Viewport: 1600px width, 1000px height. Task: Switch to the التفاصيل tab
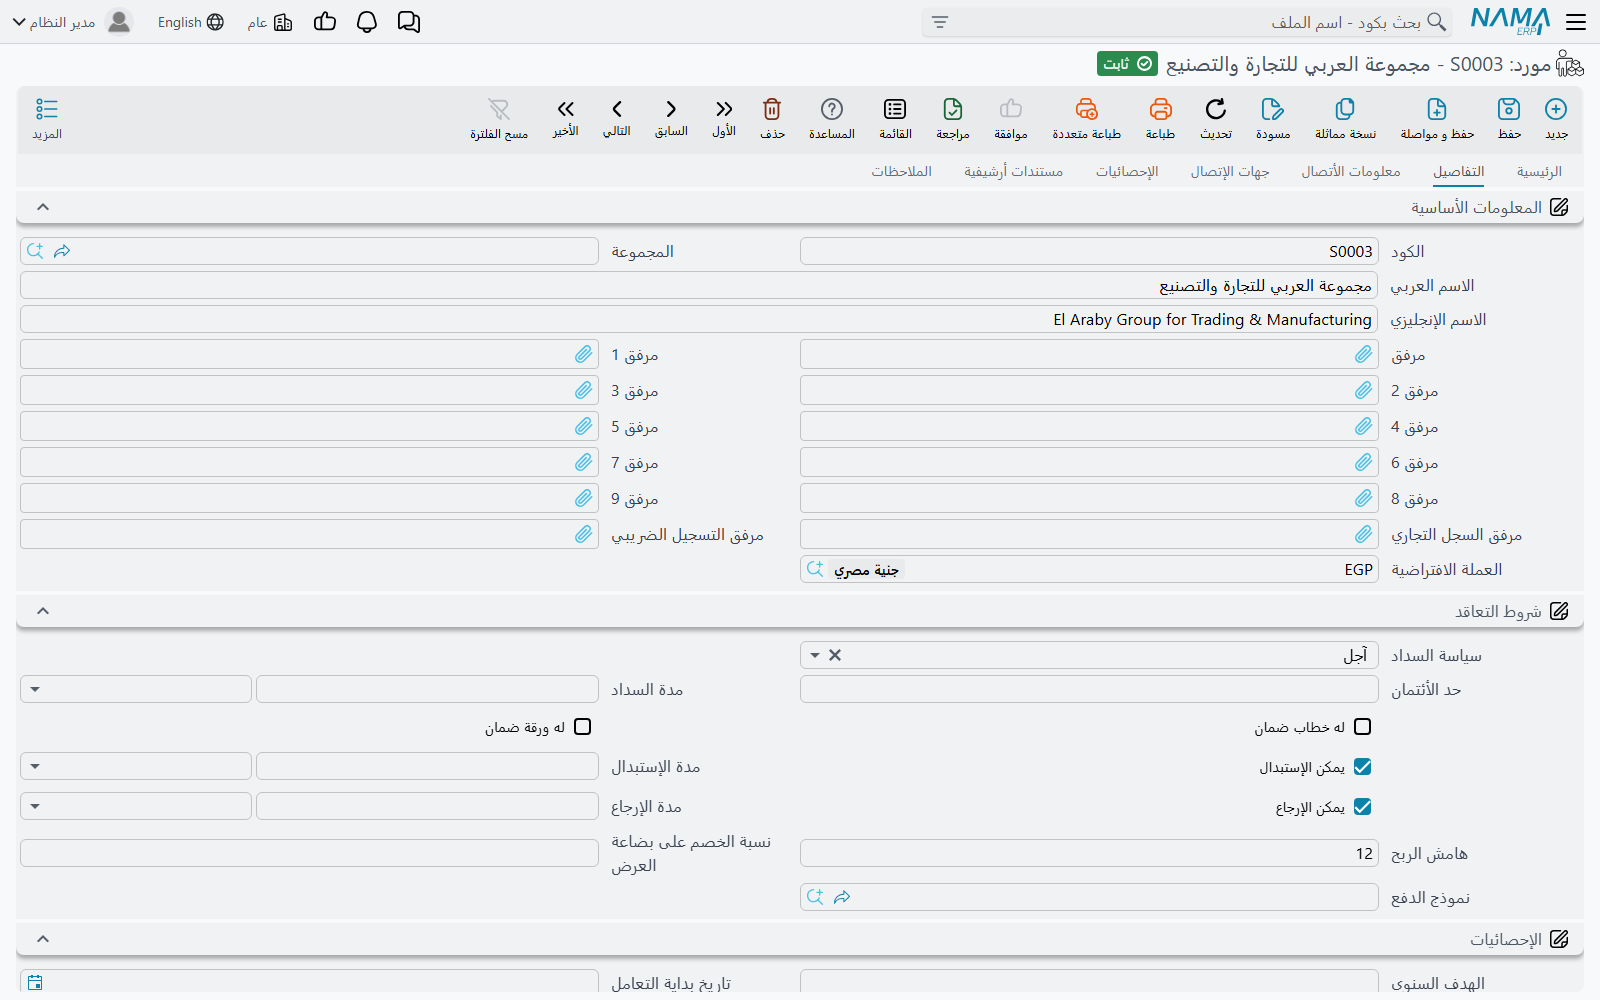coord(1458,171)
